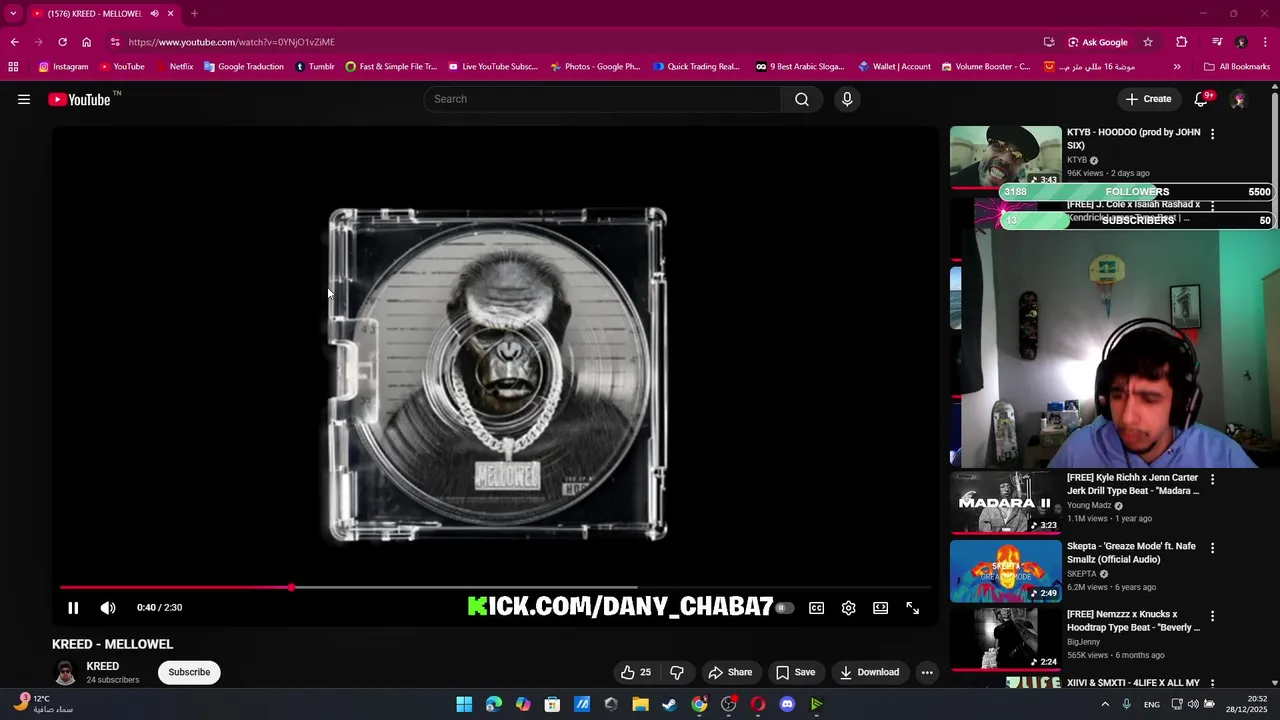Open the All Bookmarks folder
Viewport: 1280px width, 720px height.
coord(1237,67)
